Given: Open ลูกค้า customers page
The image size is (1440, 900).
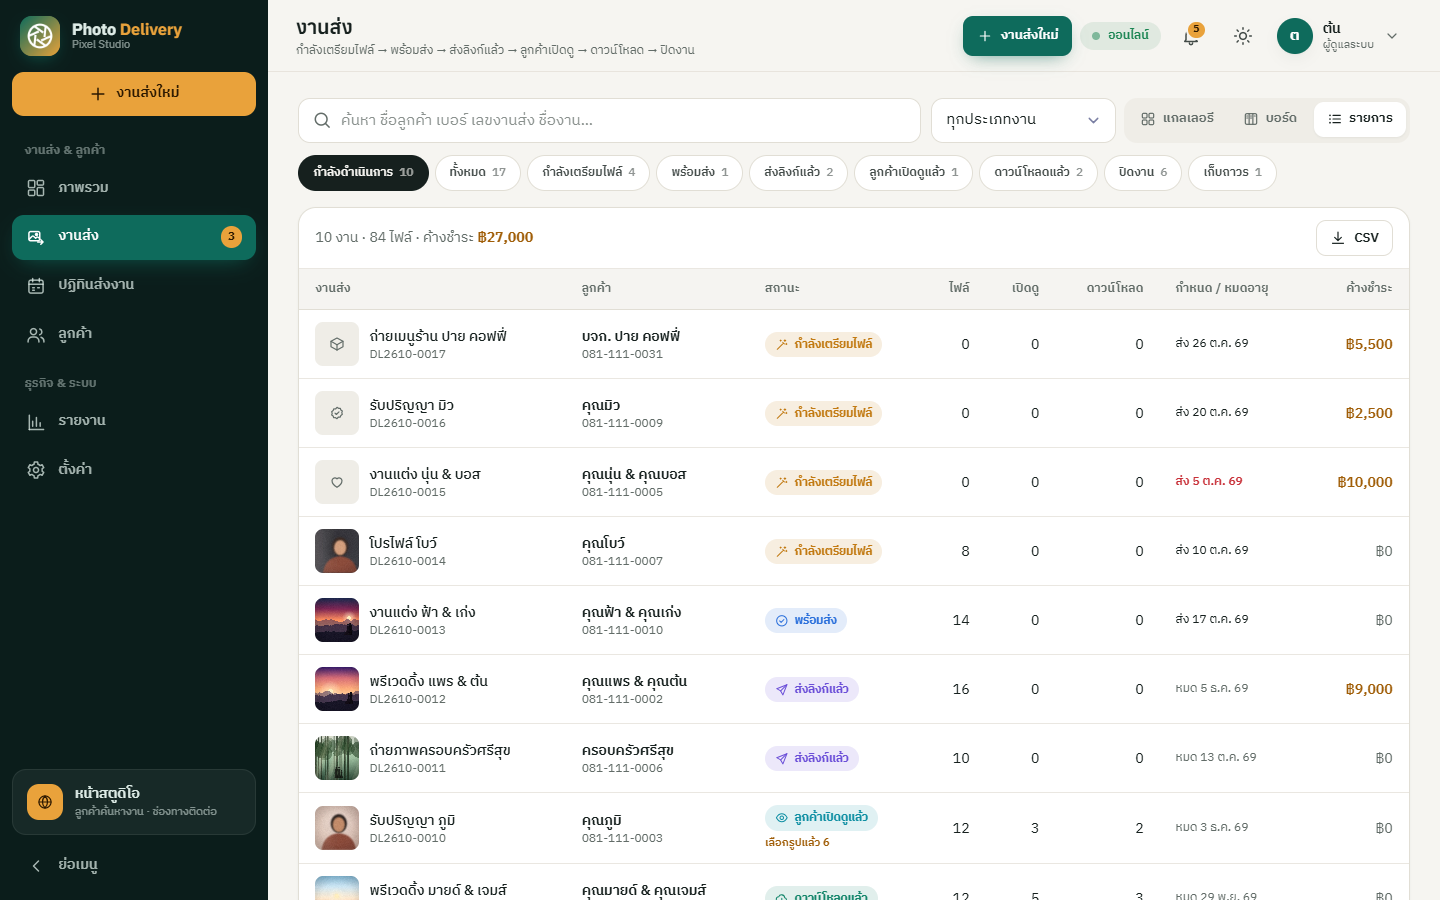Looking at the screenshot, I should point(134,334).
